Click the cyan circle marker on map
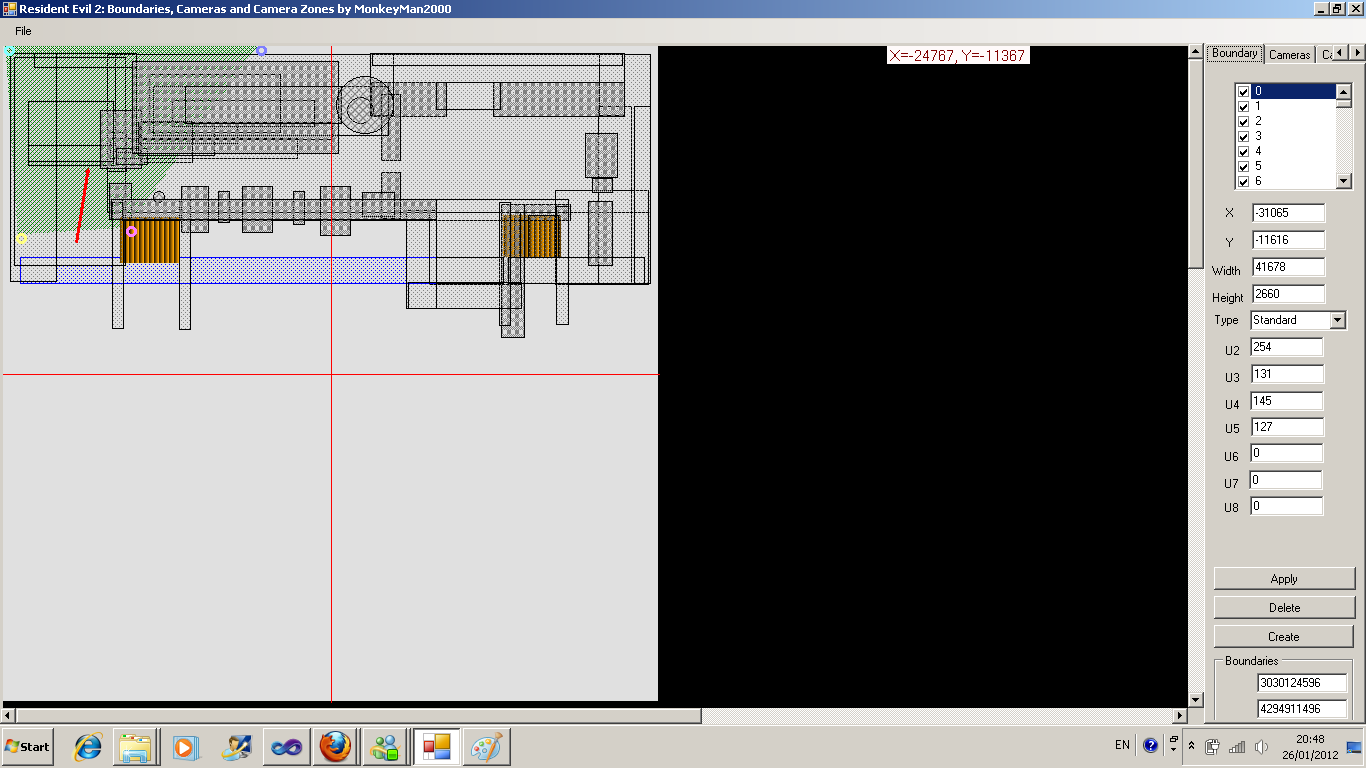 pos(9,50)
